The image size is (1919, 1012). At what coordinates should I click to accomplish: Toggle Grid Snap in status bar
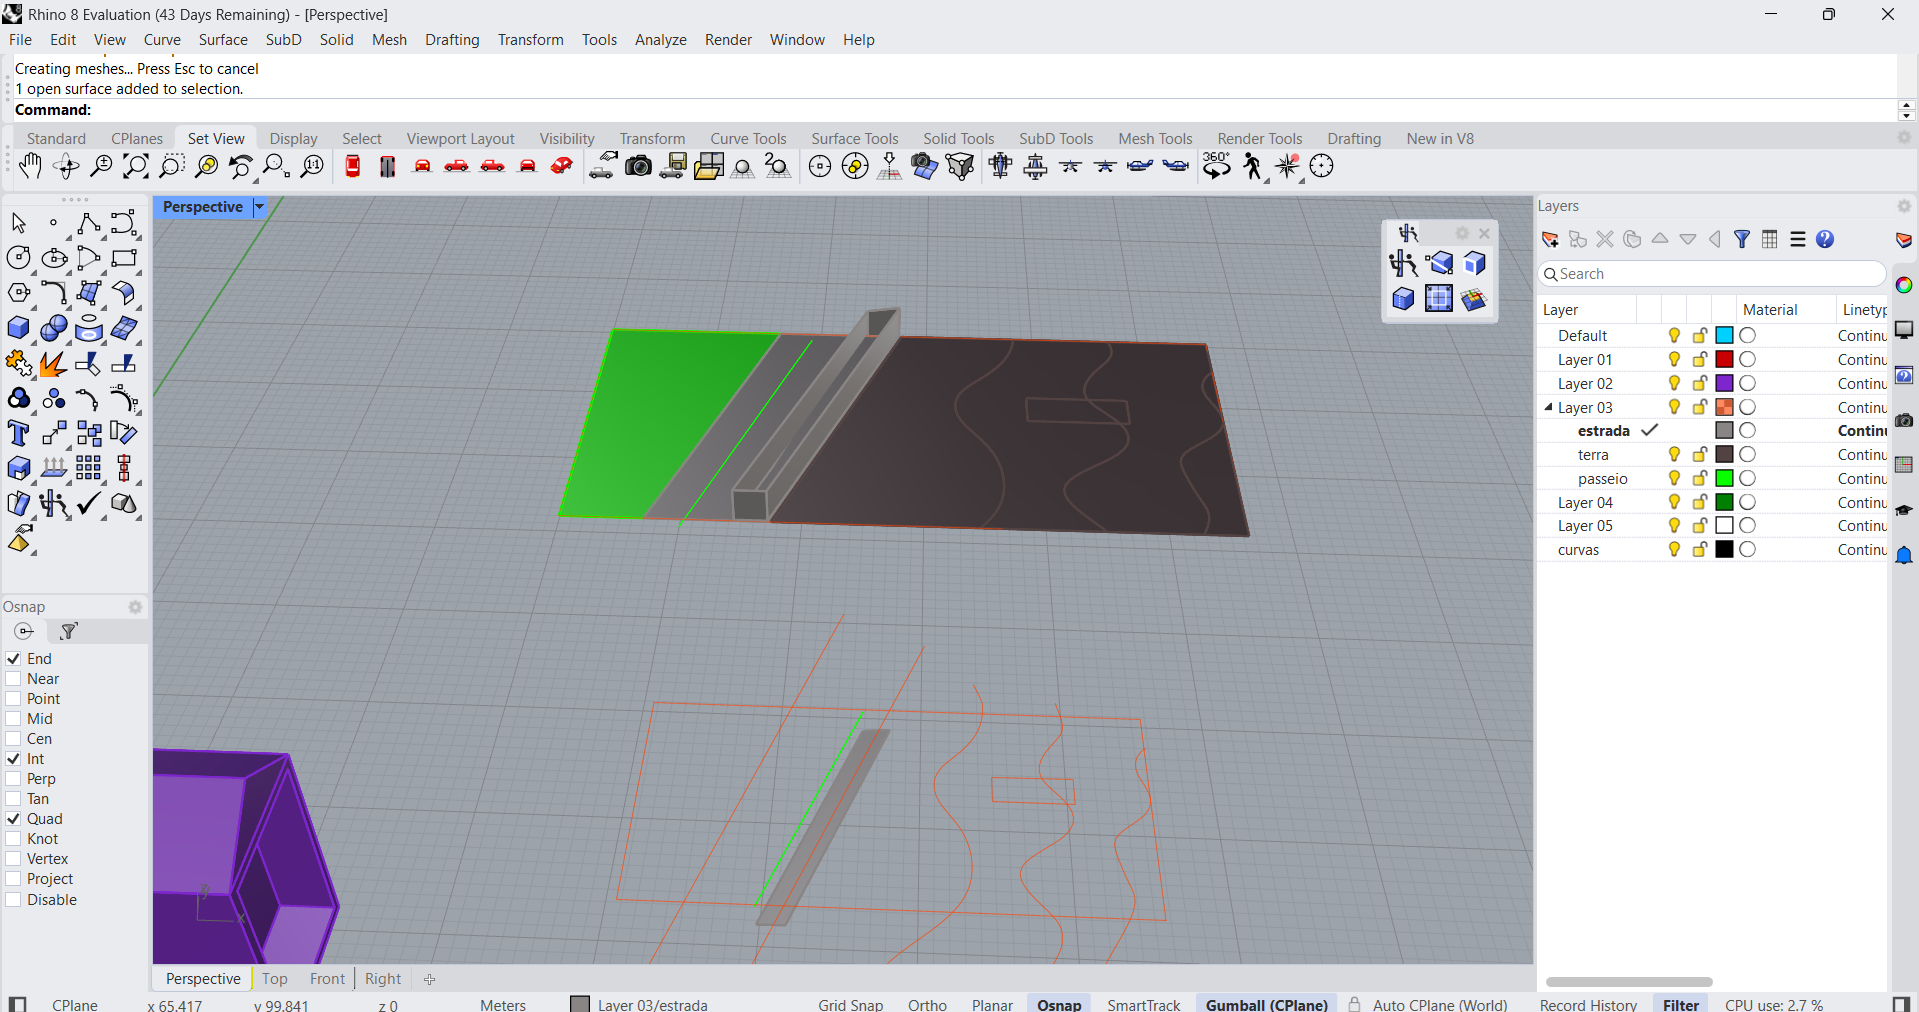click(x=850, y=1004)
